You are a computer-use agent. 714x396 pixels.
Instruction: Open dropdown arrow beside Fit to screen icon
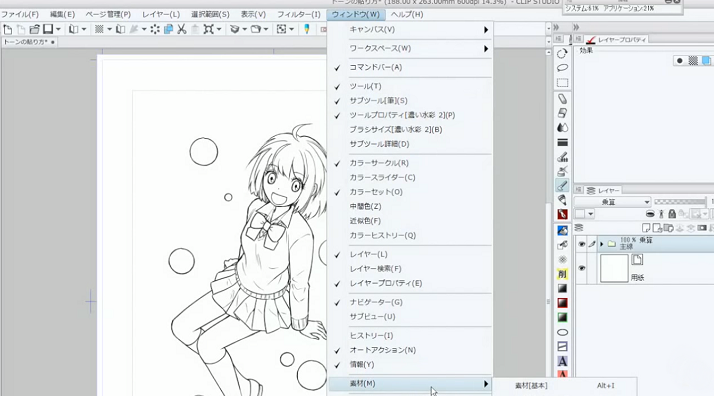(x=291, y=30)
